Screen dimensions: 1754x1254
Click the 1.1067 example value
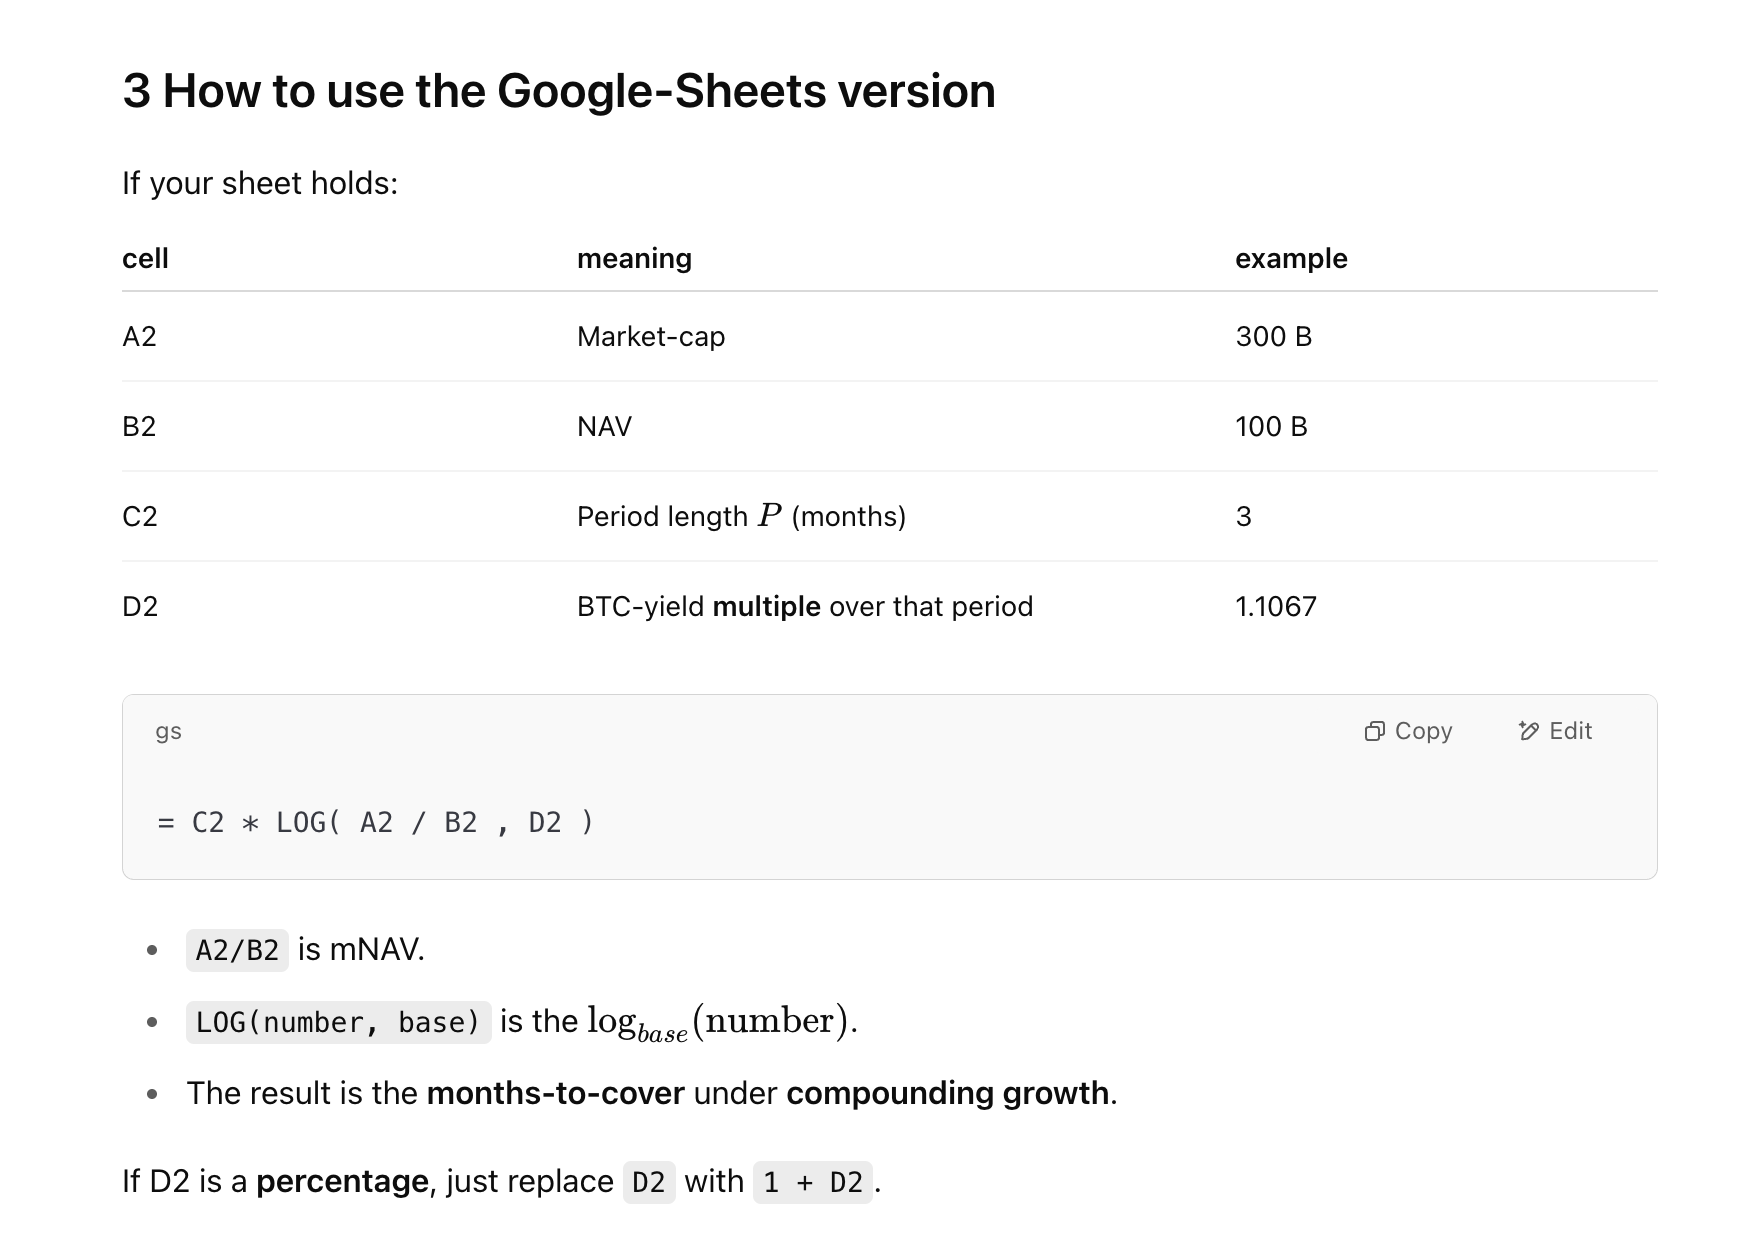point(1276,606)
